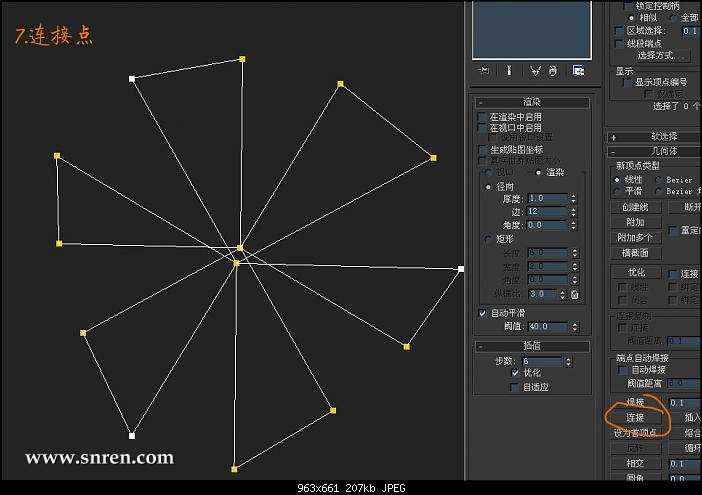Screen dimensions: 702x495
Task: Uncheck 优化 checkbox under 插值
Action: tap(515, 372)
